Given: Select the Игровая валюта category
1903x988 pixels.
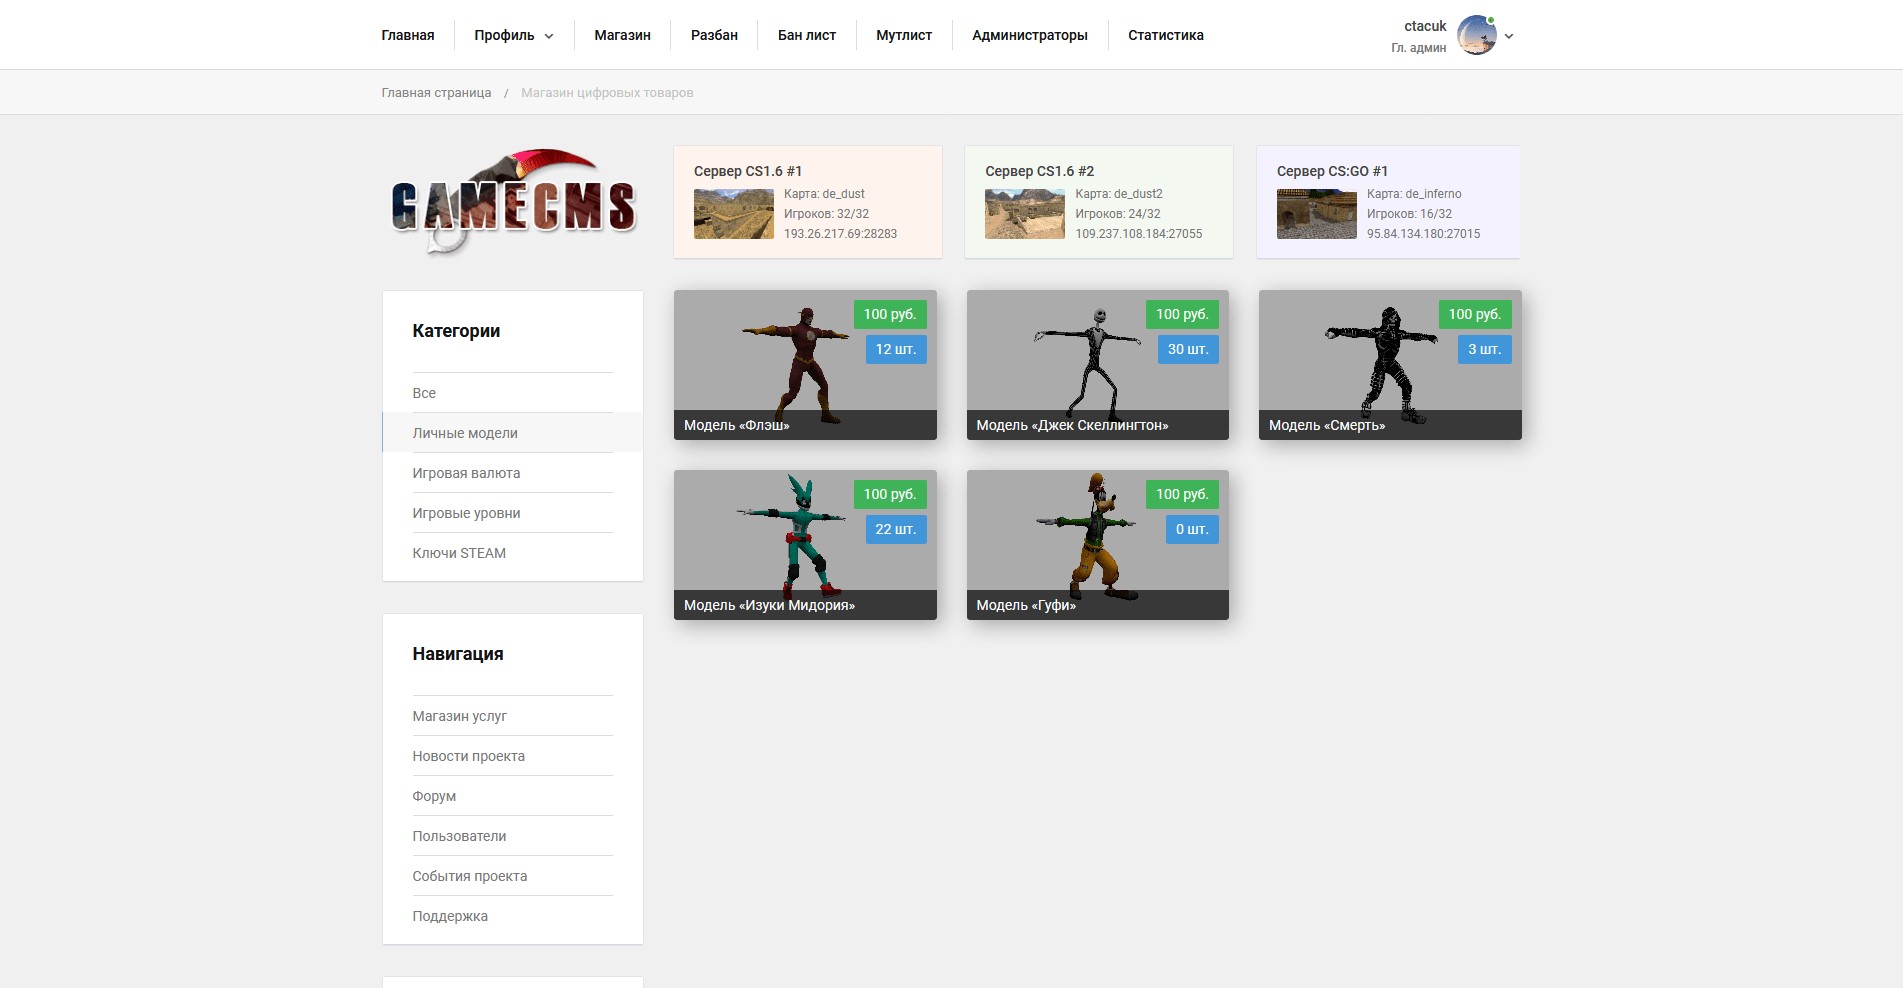Looking at the screenshot, I should click(466, 473).
